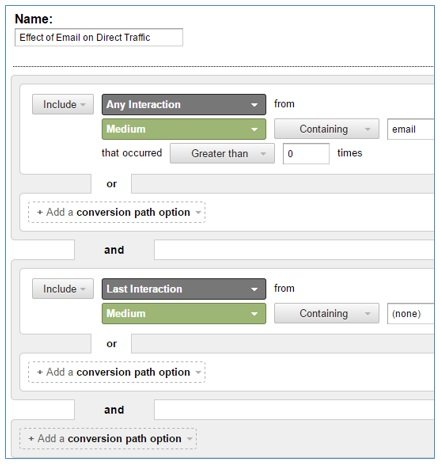Open the first green Medium dropdown
The image size is (441, 466).
184,129
